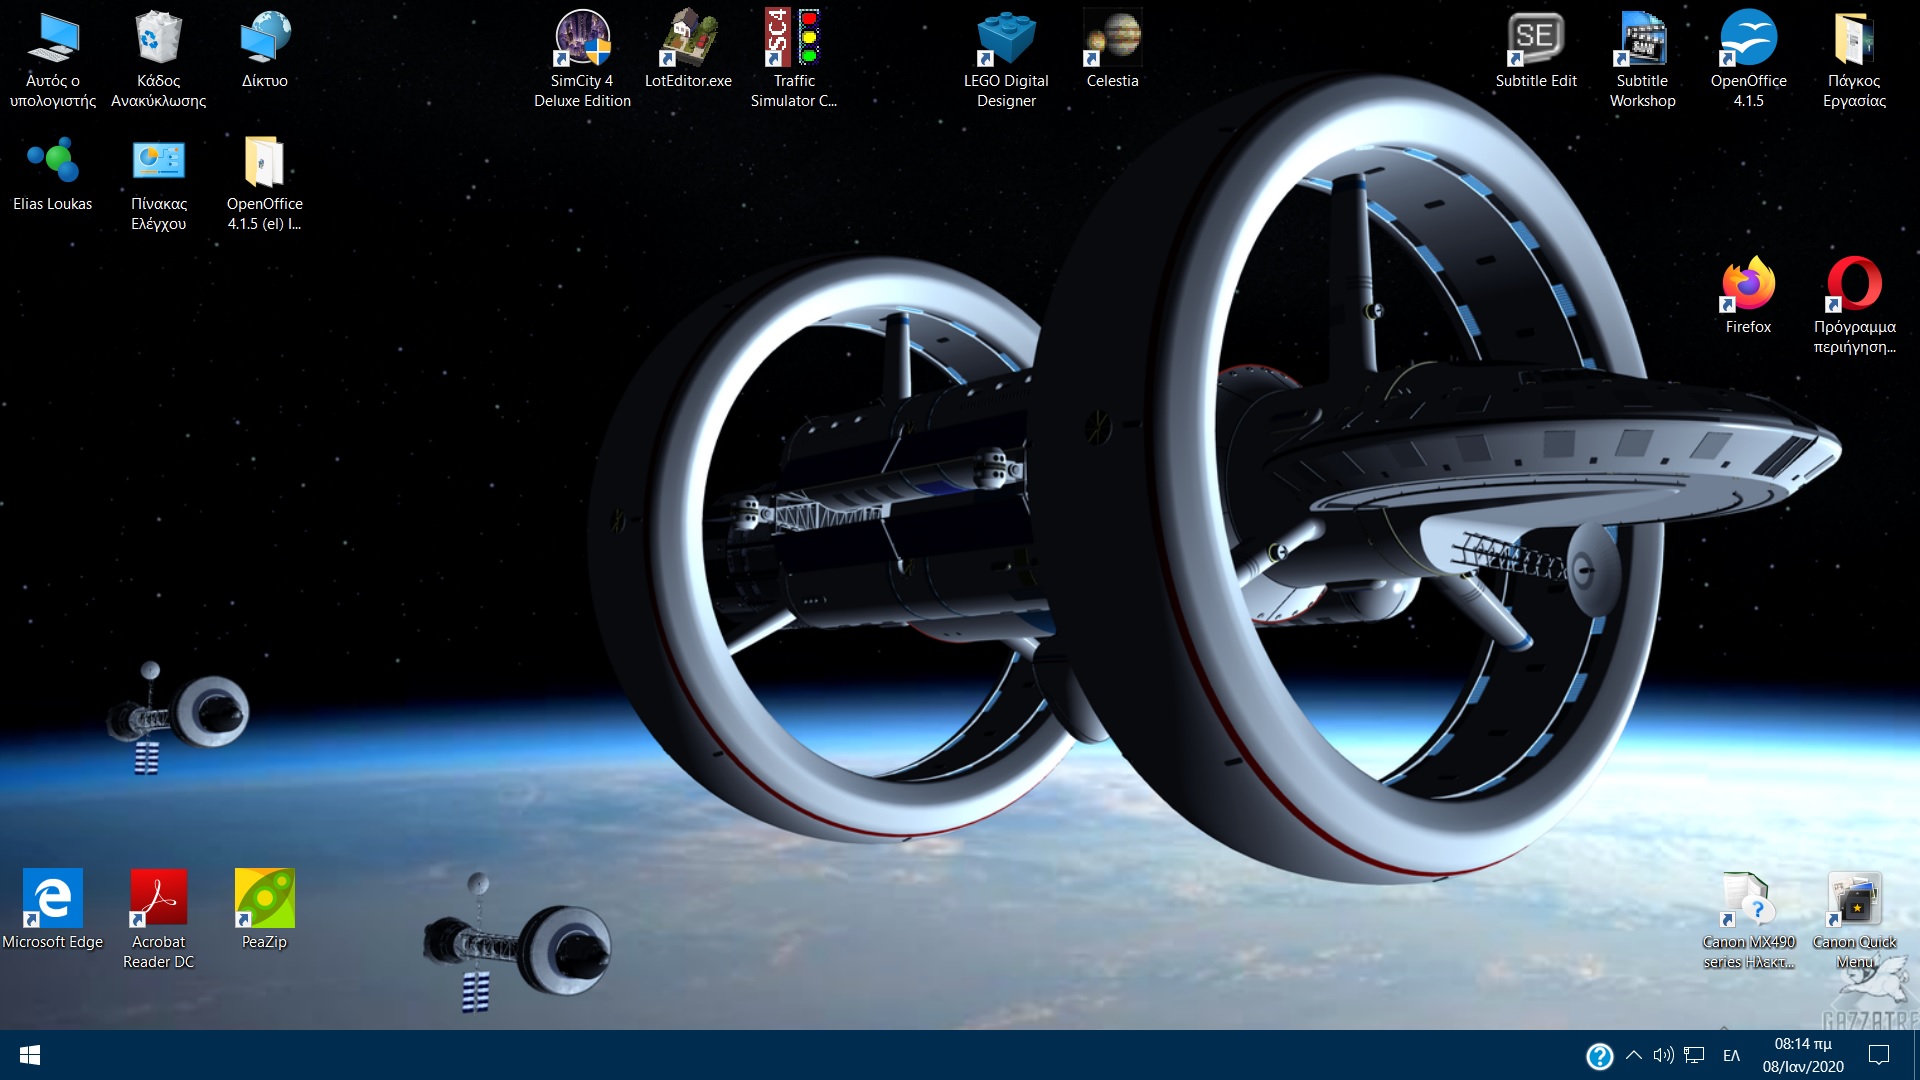
Task: Launch the Subtitle Edit shortcut
Action: 1536,50
